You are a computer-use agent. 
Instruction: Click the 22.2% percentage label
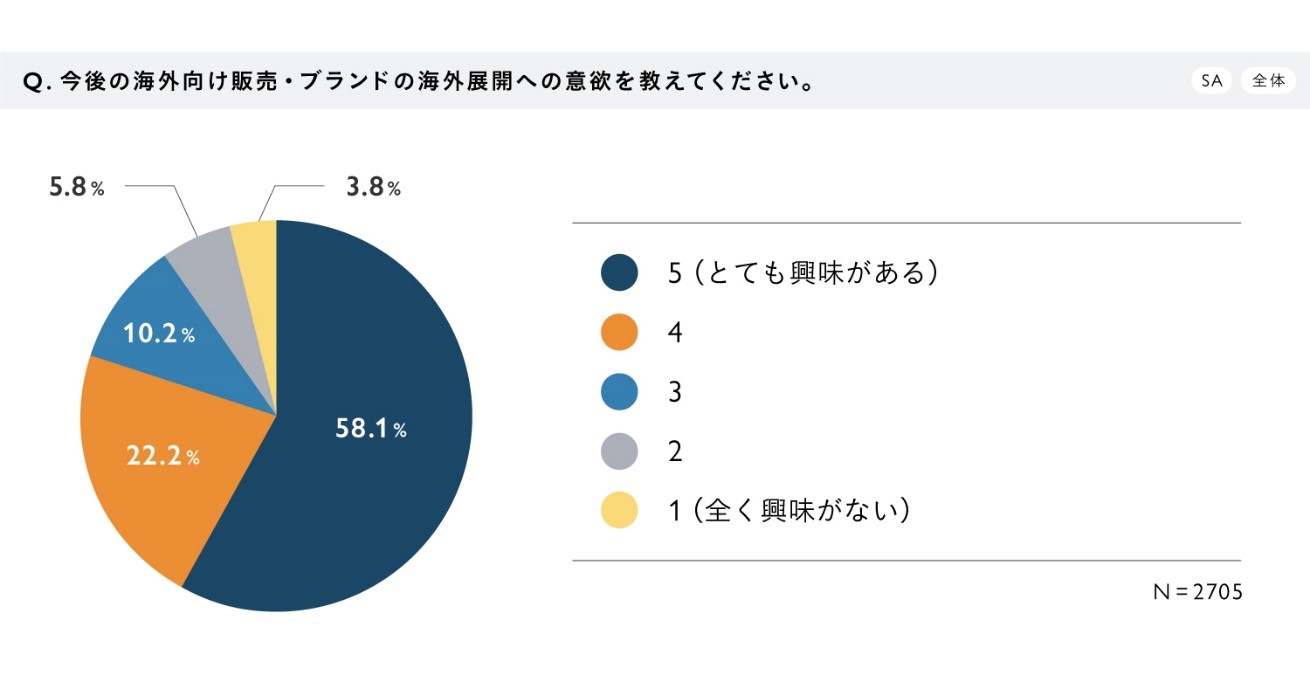click(163, 456)
